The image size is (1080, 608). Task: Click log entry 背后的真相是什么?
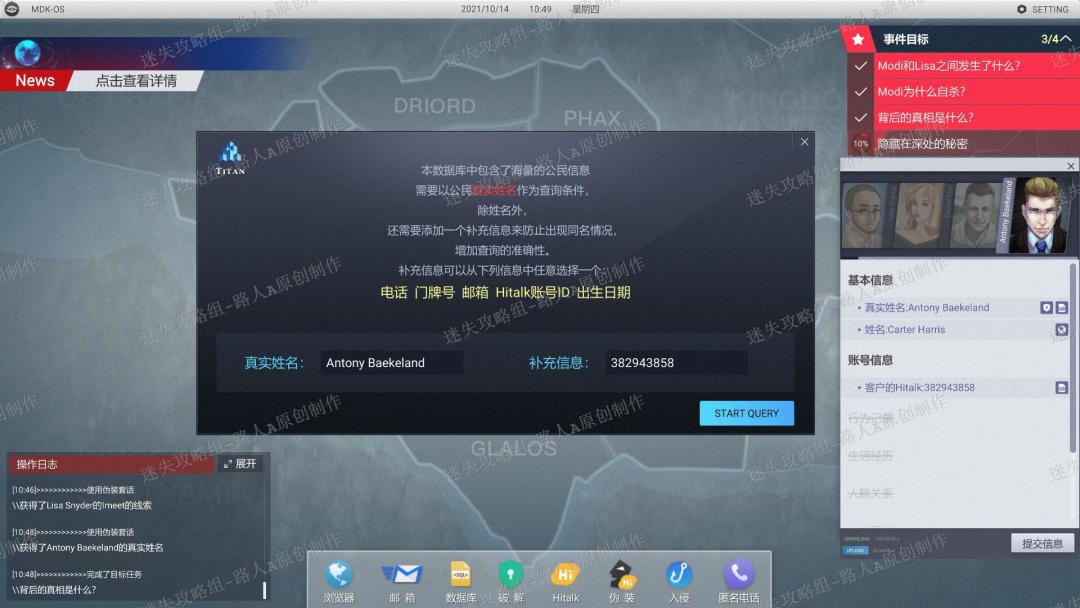[x=54, y=590]
